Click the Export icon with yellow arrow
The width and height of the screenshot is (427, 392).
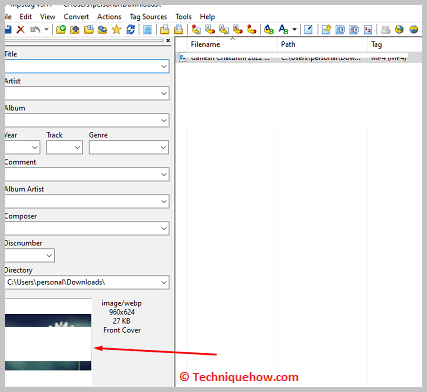(x=326, y=30)
